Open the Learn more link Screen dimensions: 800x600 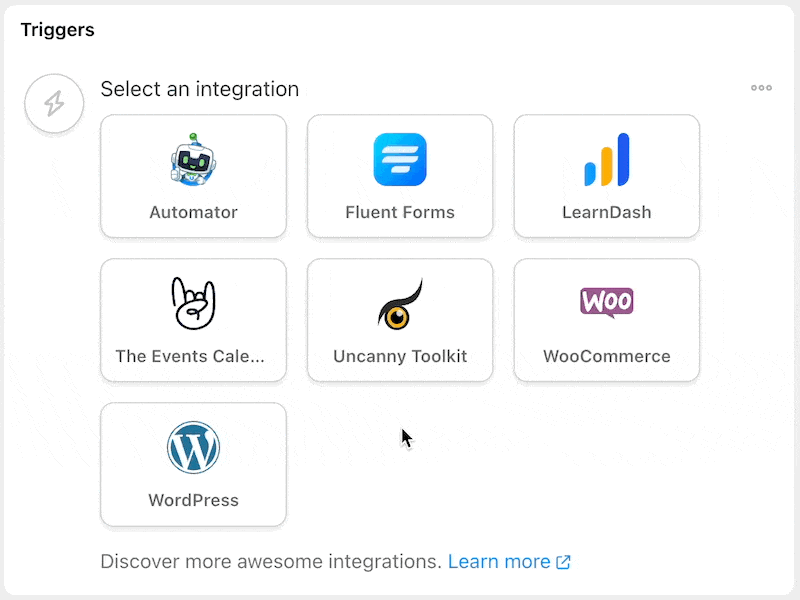click(x=501, y=561)
